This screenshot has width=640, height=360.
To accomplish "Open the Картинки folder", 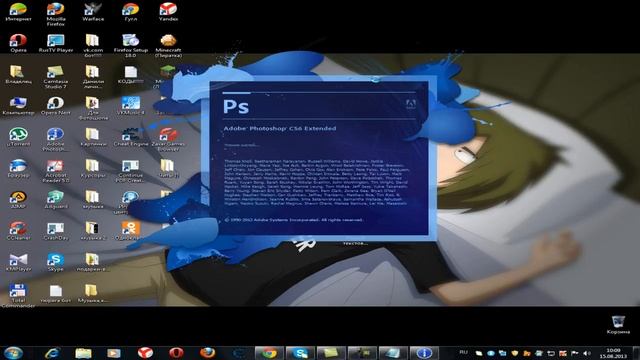I will tap(93, 138).
